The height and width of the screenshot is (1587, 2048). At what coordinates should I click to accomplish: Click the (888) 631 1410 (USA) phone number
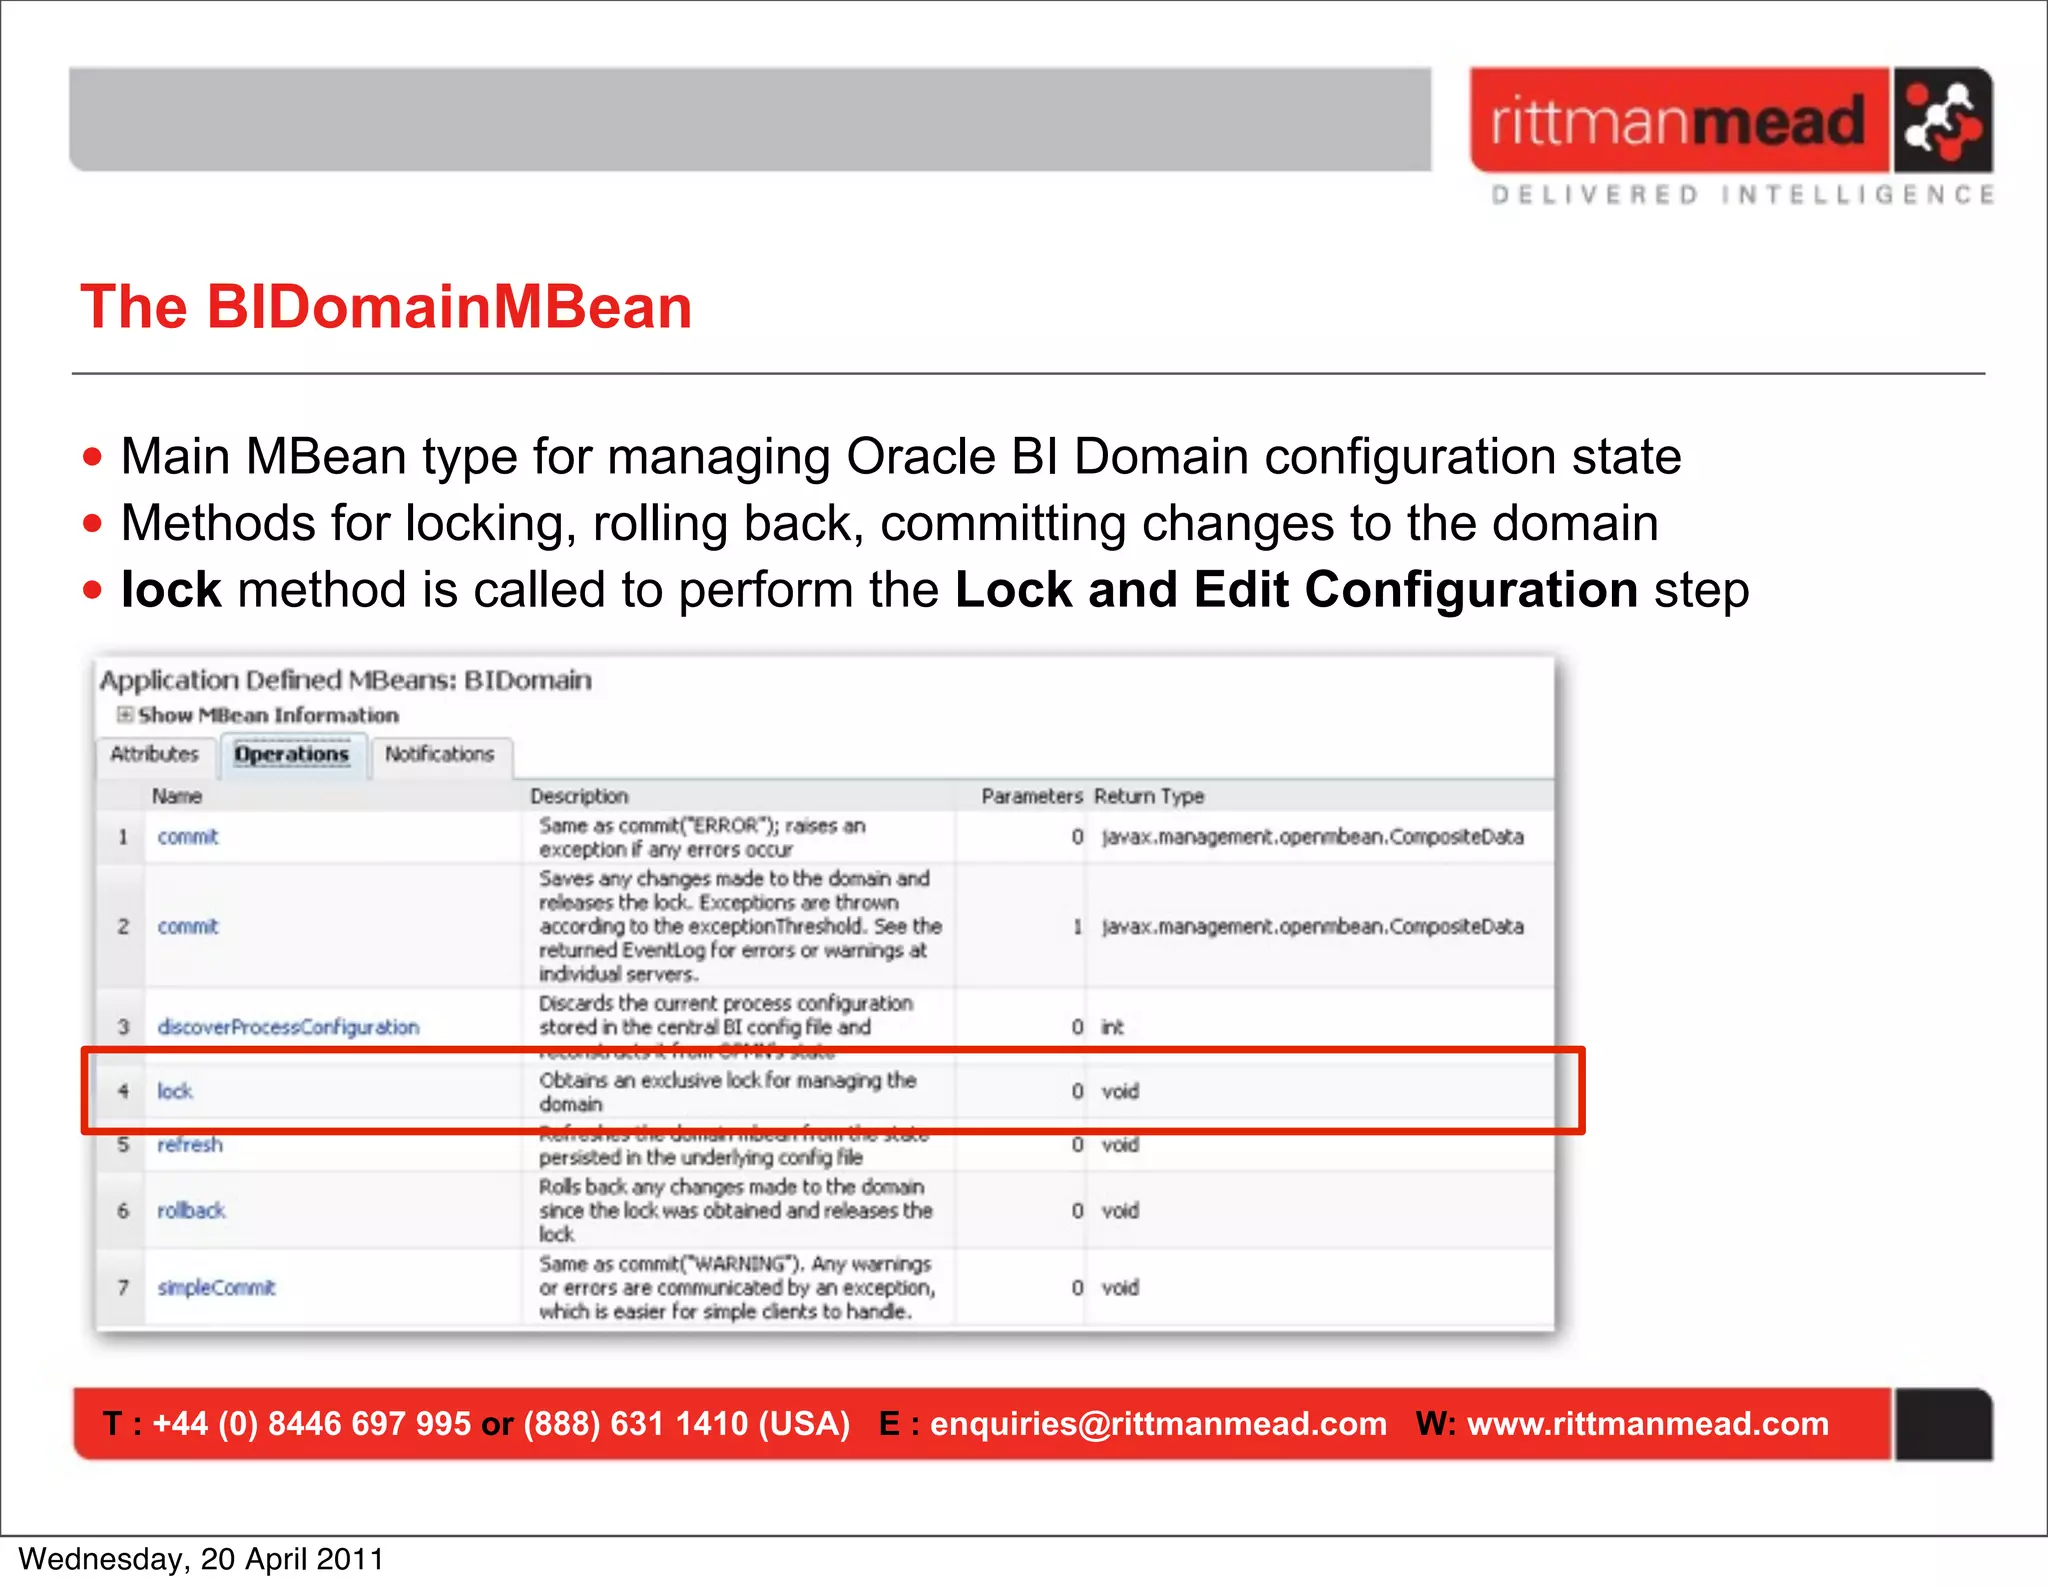686,1423
